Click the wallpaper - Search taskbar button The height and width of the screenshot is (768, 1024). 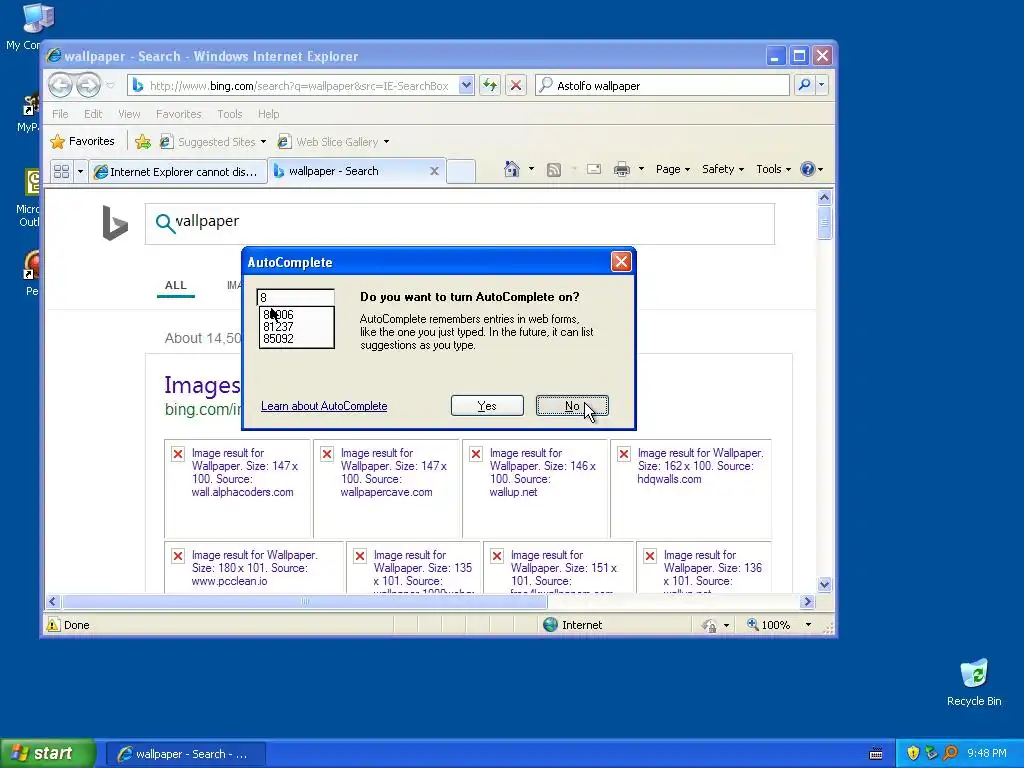(185, 754)
